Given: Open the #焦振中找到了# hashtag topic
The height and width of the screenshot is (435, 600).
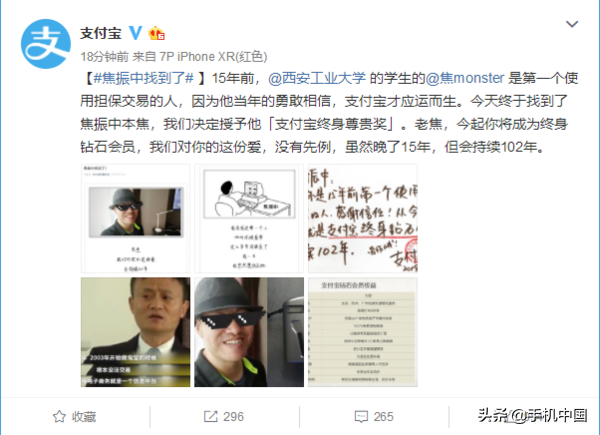Looking at the screenshot, I should pos(143,78).
